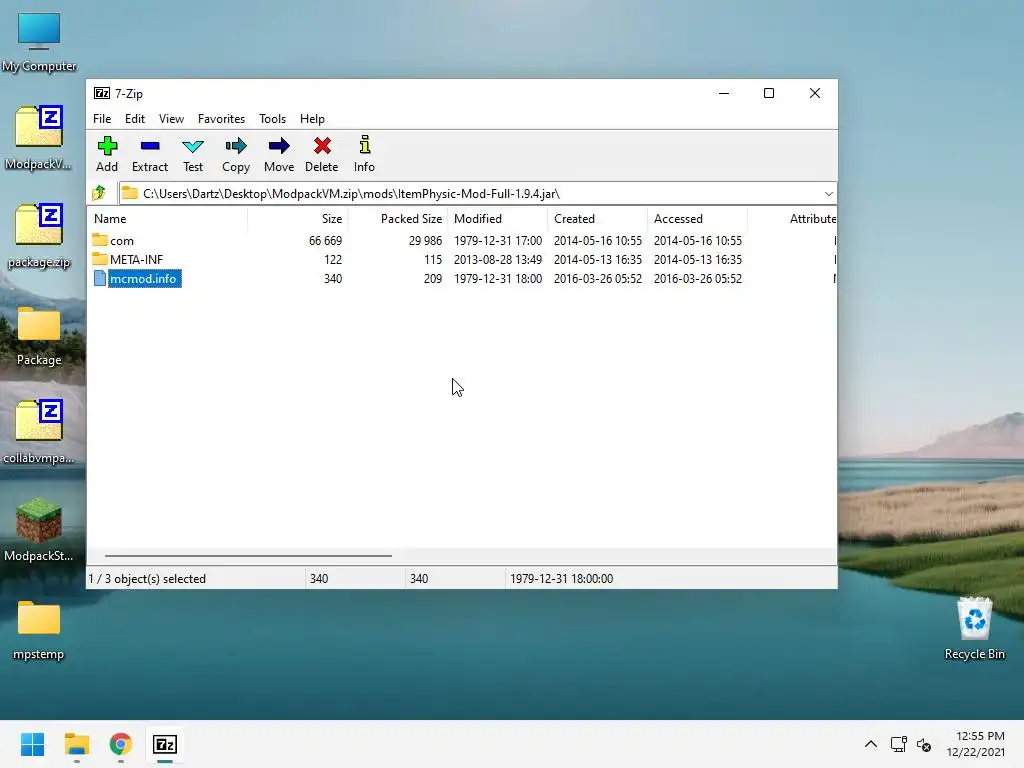The width and height of the screenshot is (1024, 768).
Task: Click the Copy toolbar icon
Action: point(236,154)
